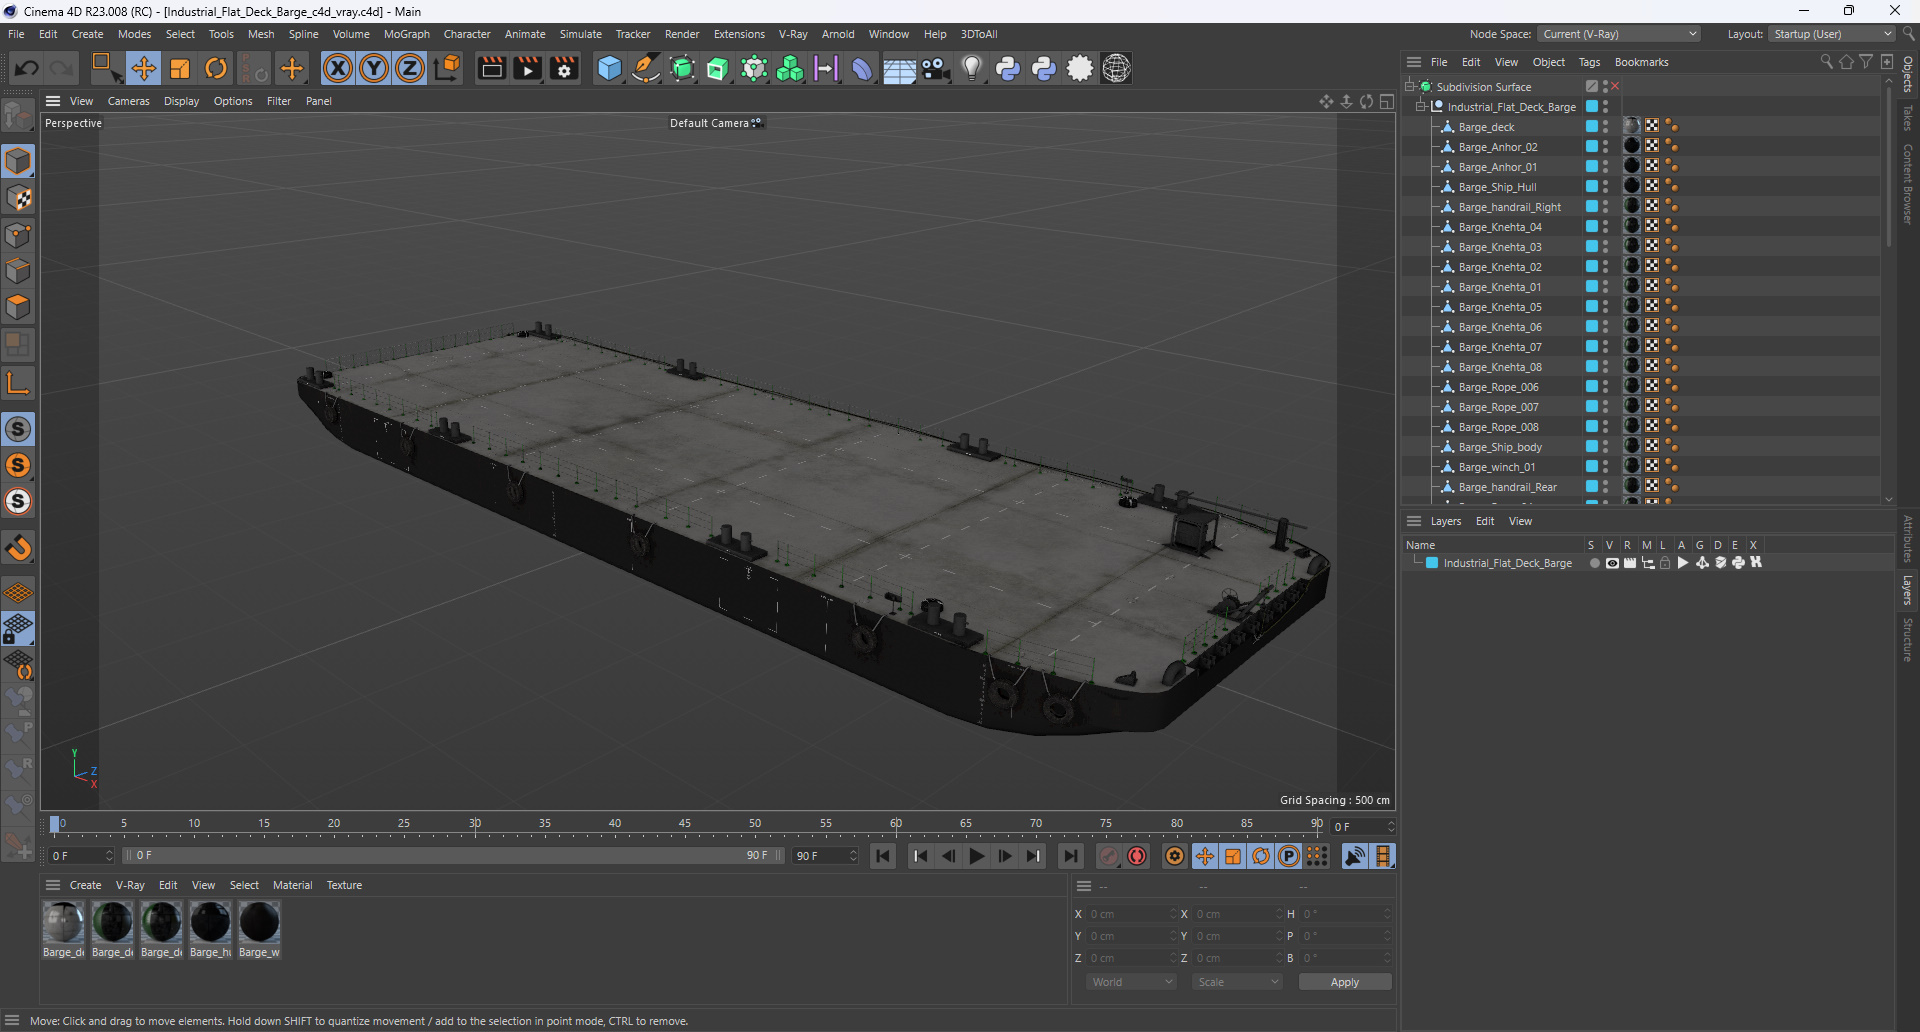Toggle Autokeying red circle button
The height and width of the screenshot is (1032, 1920).
[x=1137, y=856]
